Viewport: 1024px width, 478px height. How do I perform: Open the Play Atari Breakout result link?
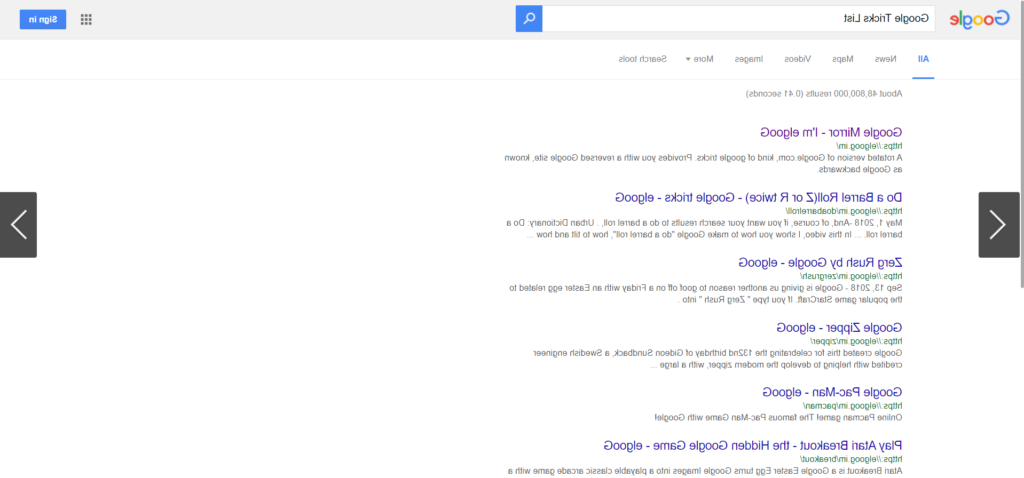click(753, 445)
